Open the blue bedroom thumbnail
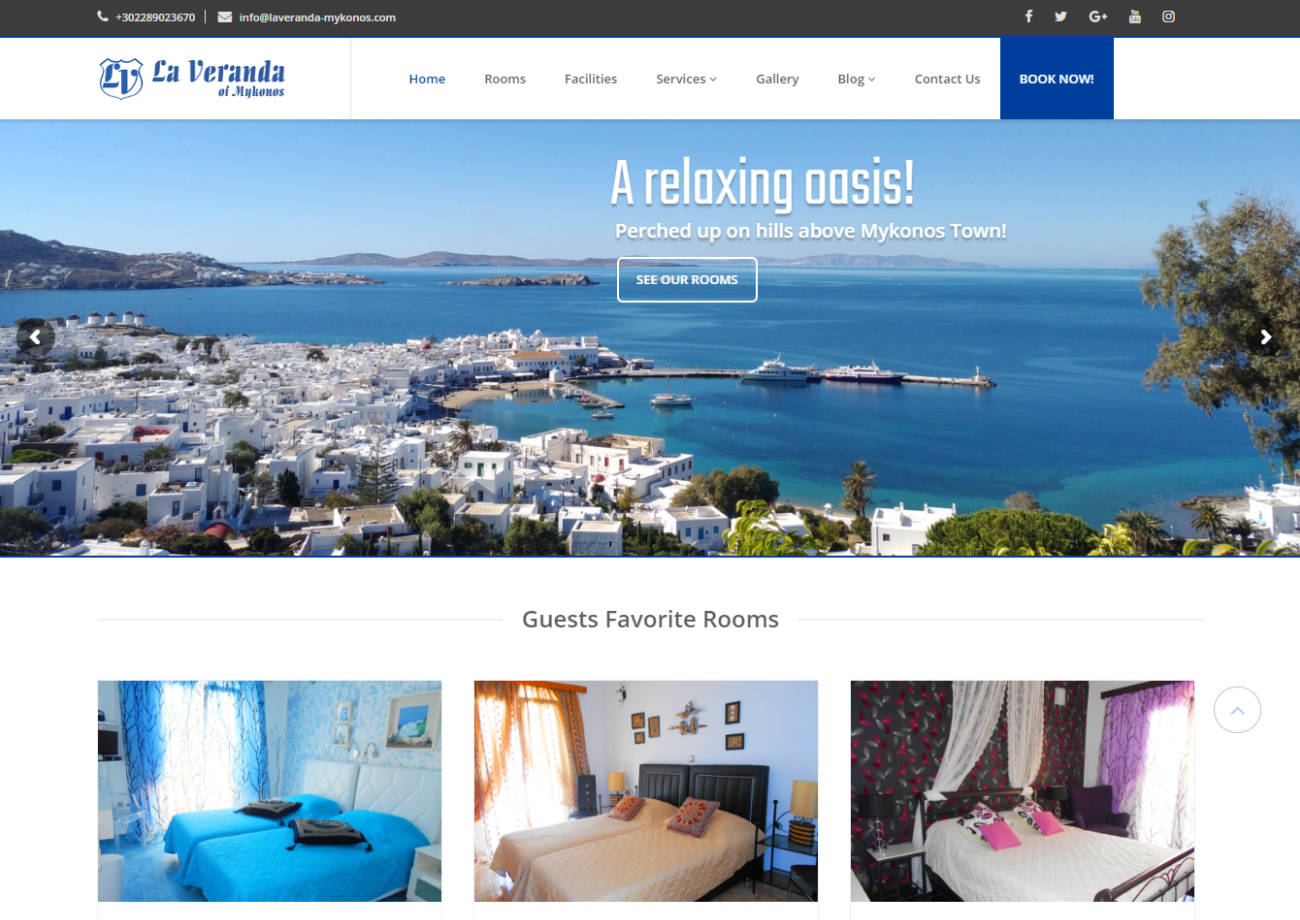This screenshot has width=1300, height=920. tap(270, 791)
